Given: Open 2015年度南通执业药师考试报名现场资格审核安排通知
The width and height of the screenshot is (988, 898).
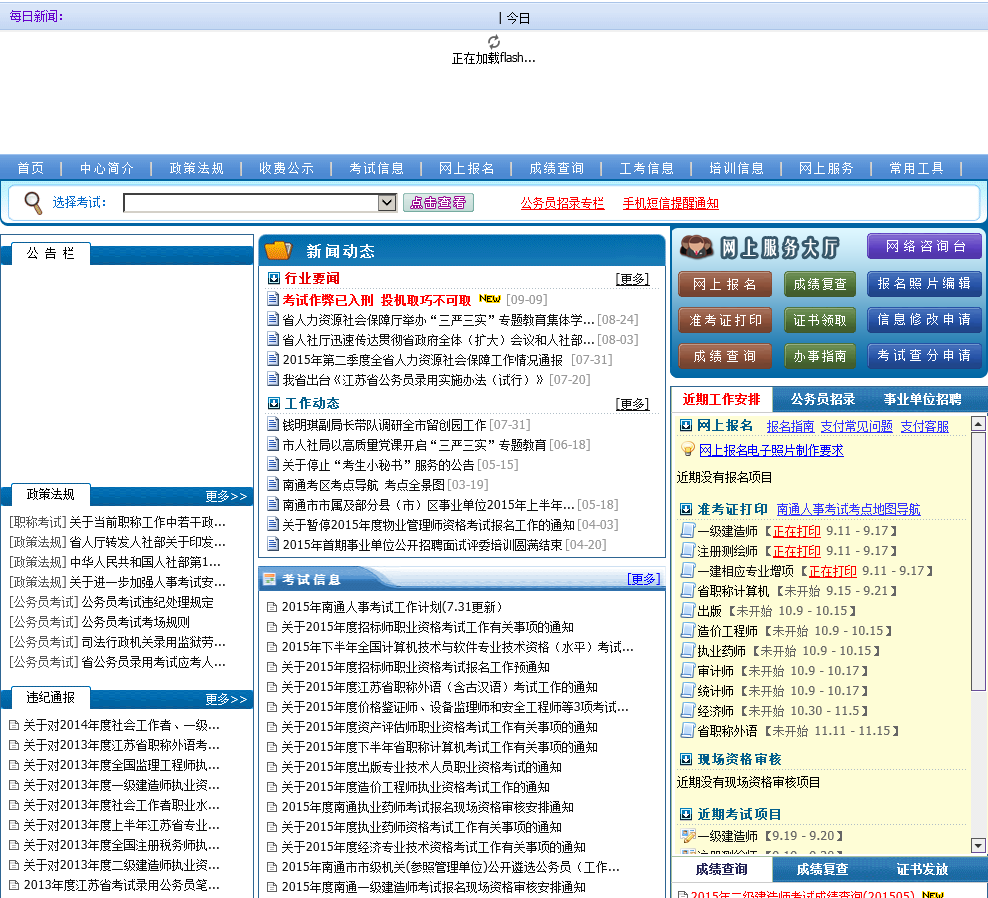Looking at the screenshot, I should [x=427, y=807].
